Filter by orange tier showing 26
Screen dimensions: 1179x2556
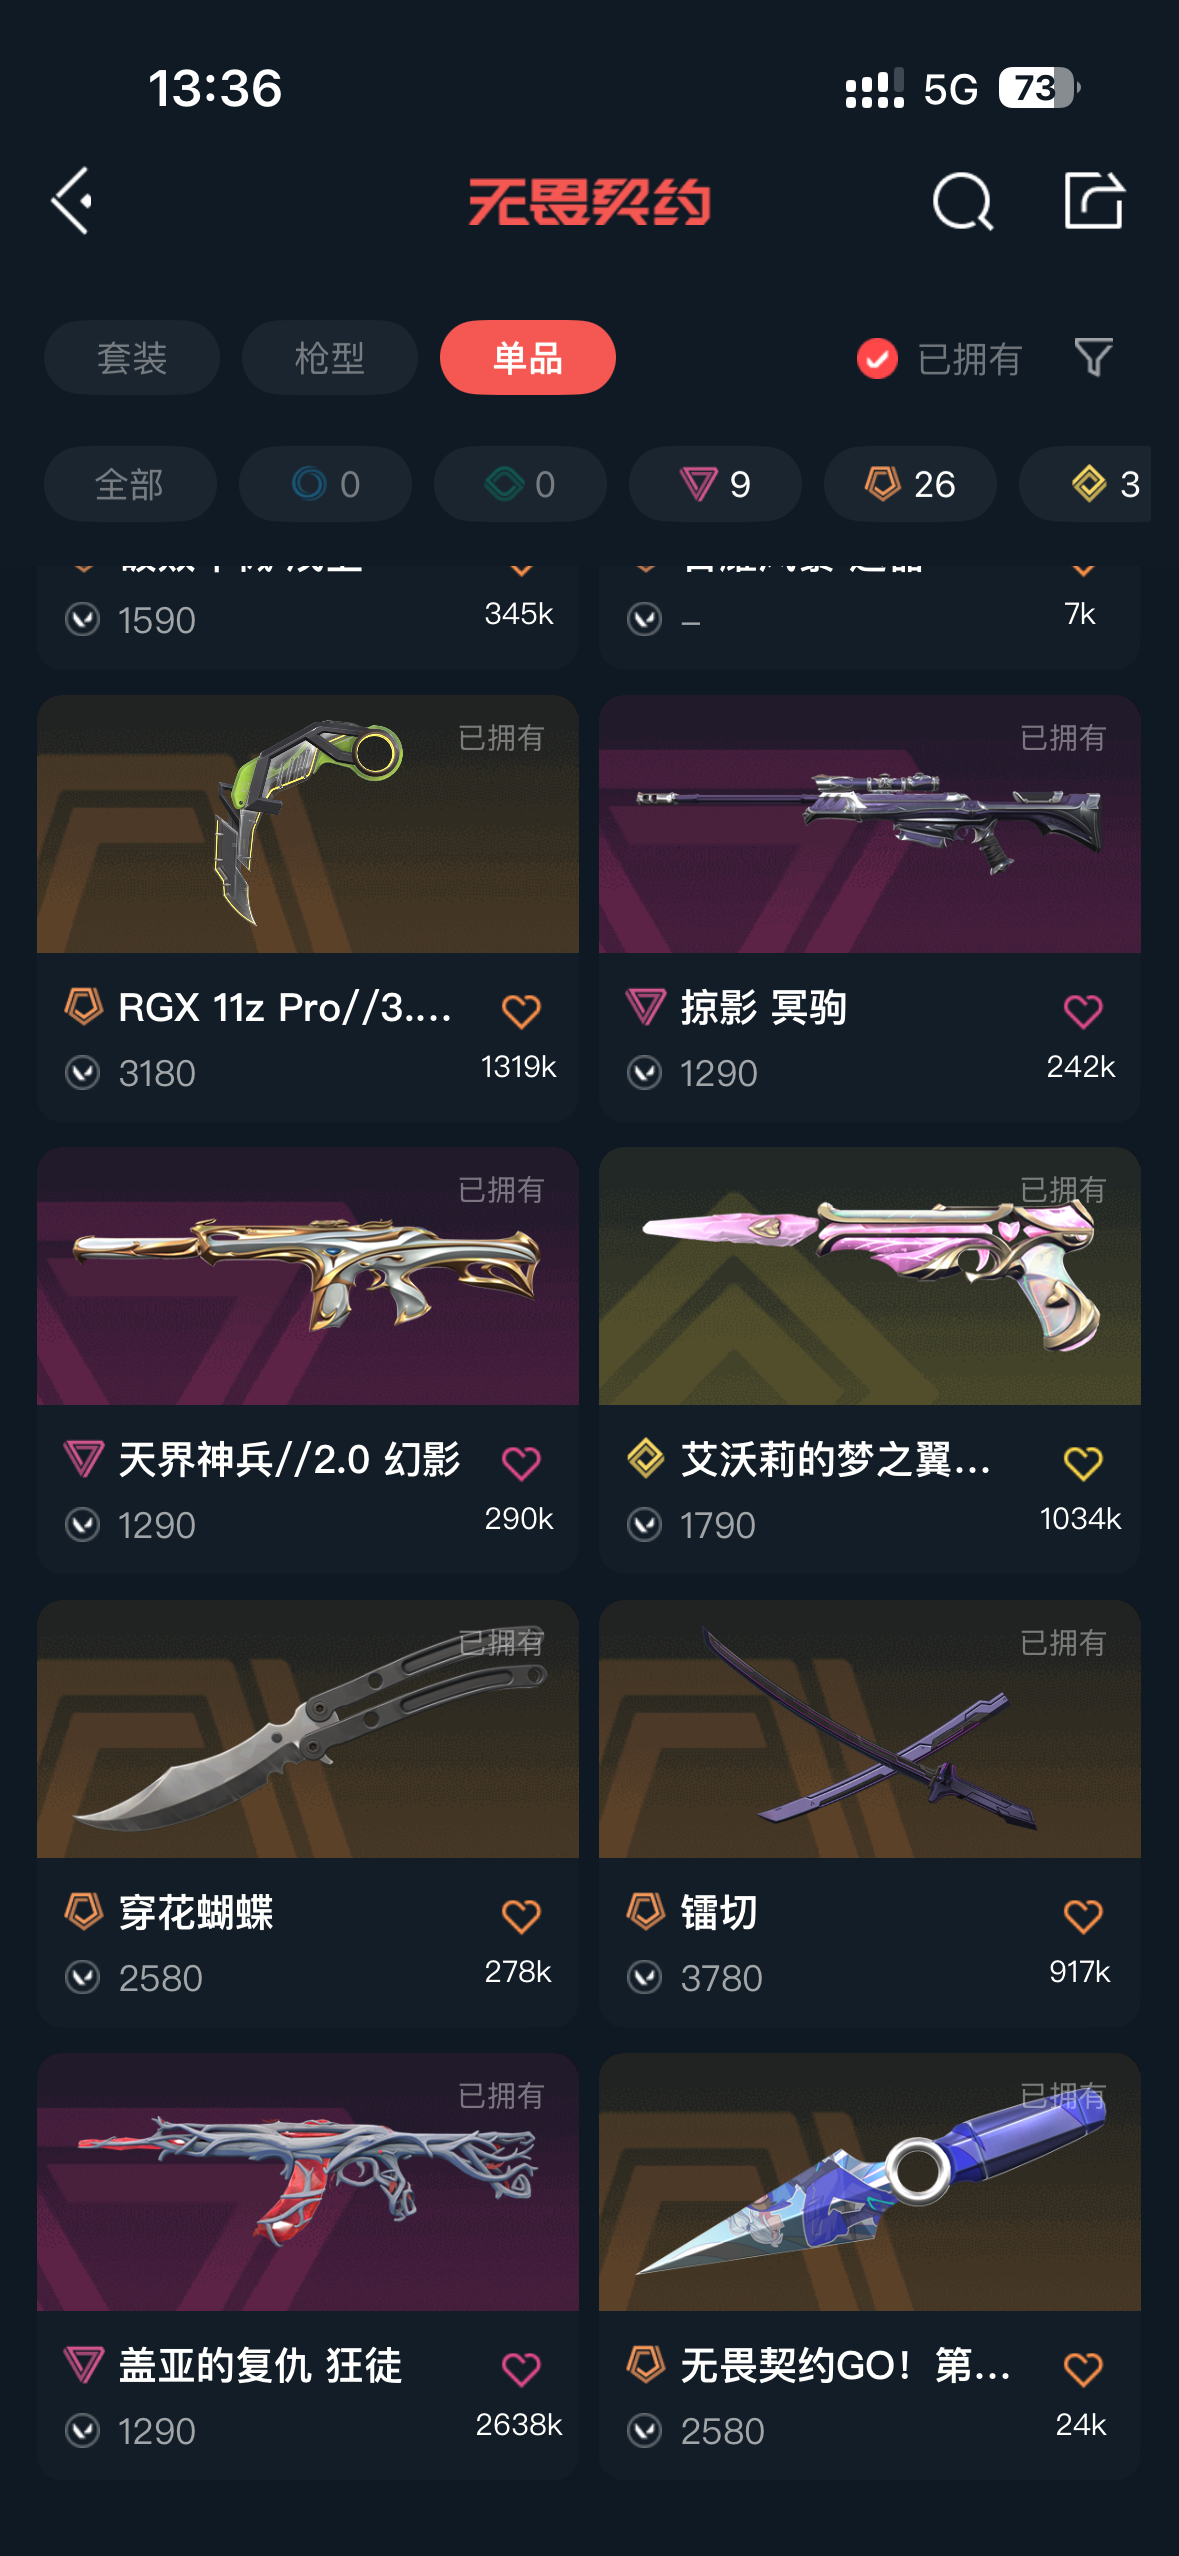(x=910, y=484)
